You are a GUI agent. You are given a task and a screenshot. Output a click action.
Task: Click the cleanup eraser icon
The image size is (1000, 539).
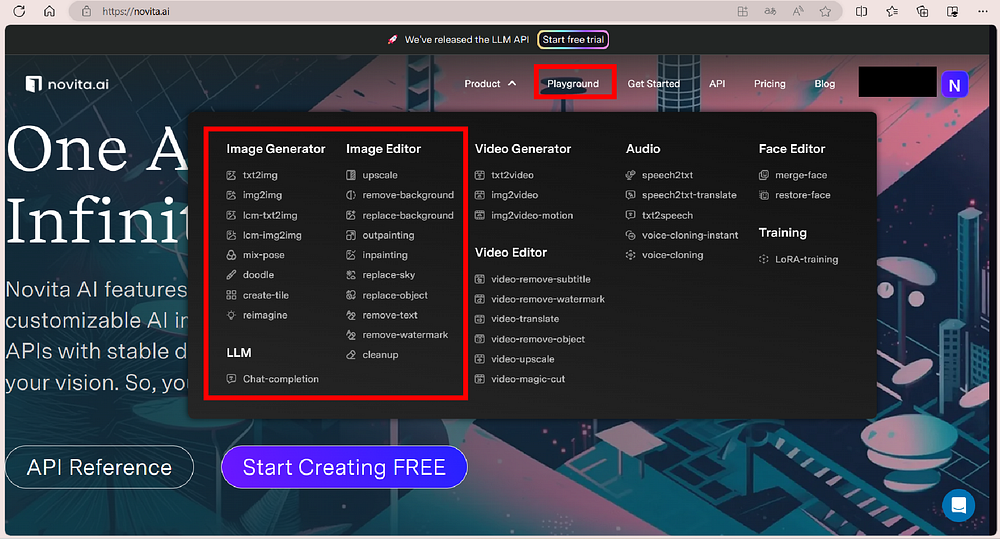pos(351,355)
